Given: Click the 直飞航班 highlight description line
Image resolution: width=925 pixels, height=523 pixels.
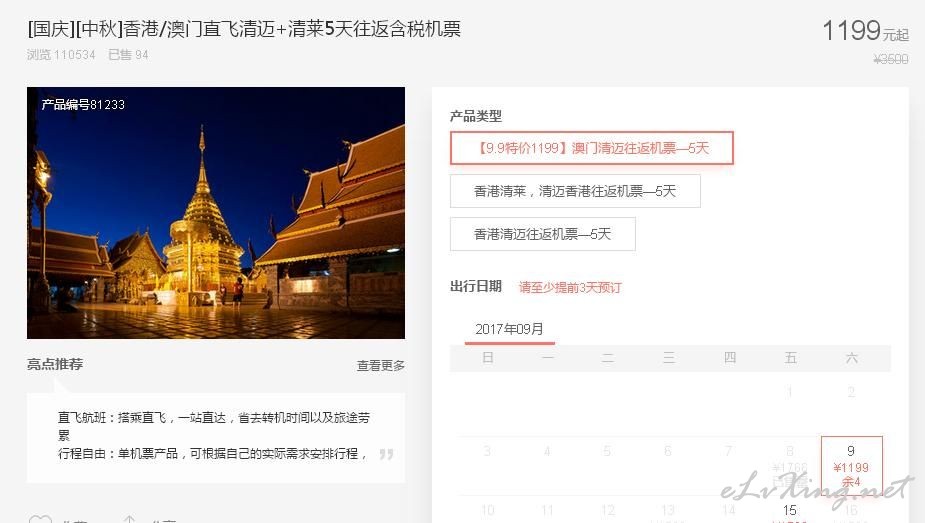Looking at the screenshot, I should 214,426.
